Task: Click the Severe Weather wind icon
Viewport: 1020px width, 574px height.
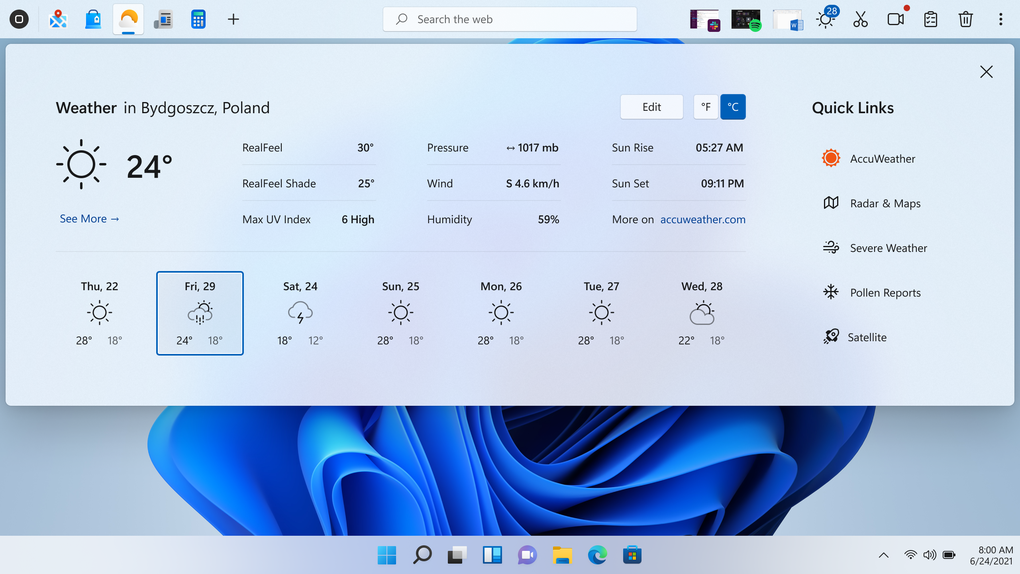Action: pos(831,247)
